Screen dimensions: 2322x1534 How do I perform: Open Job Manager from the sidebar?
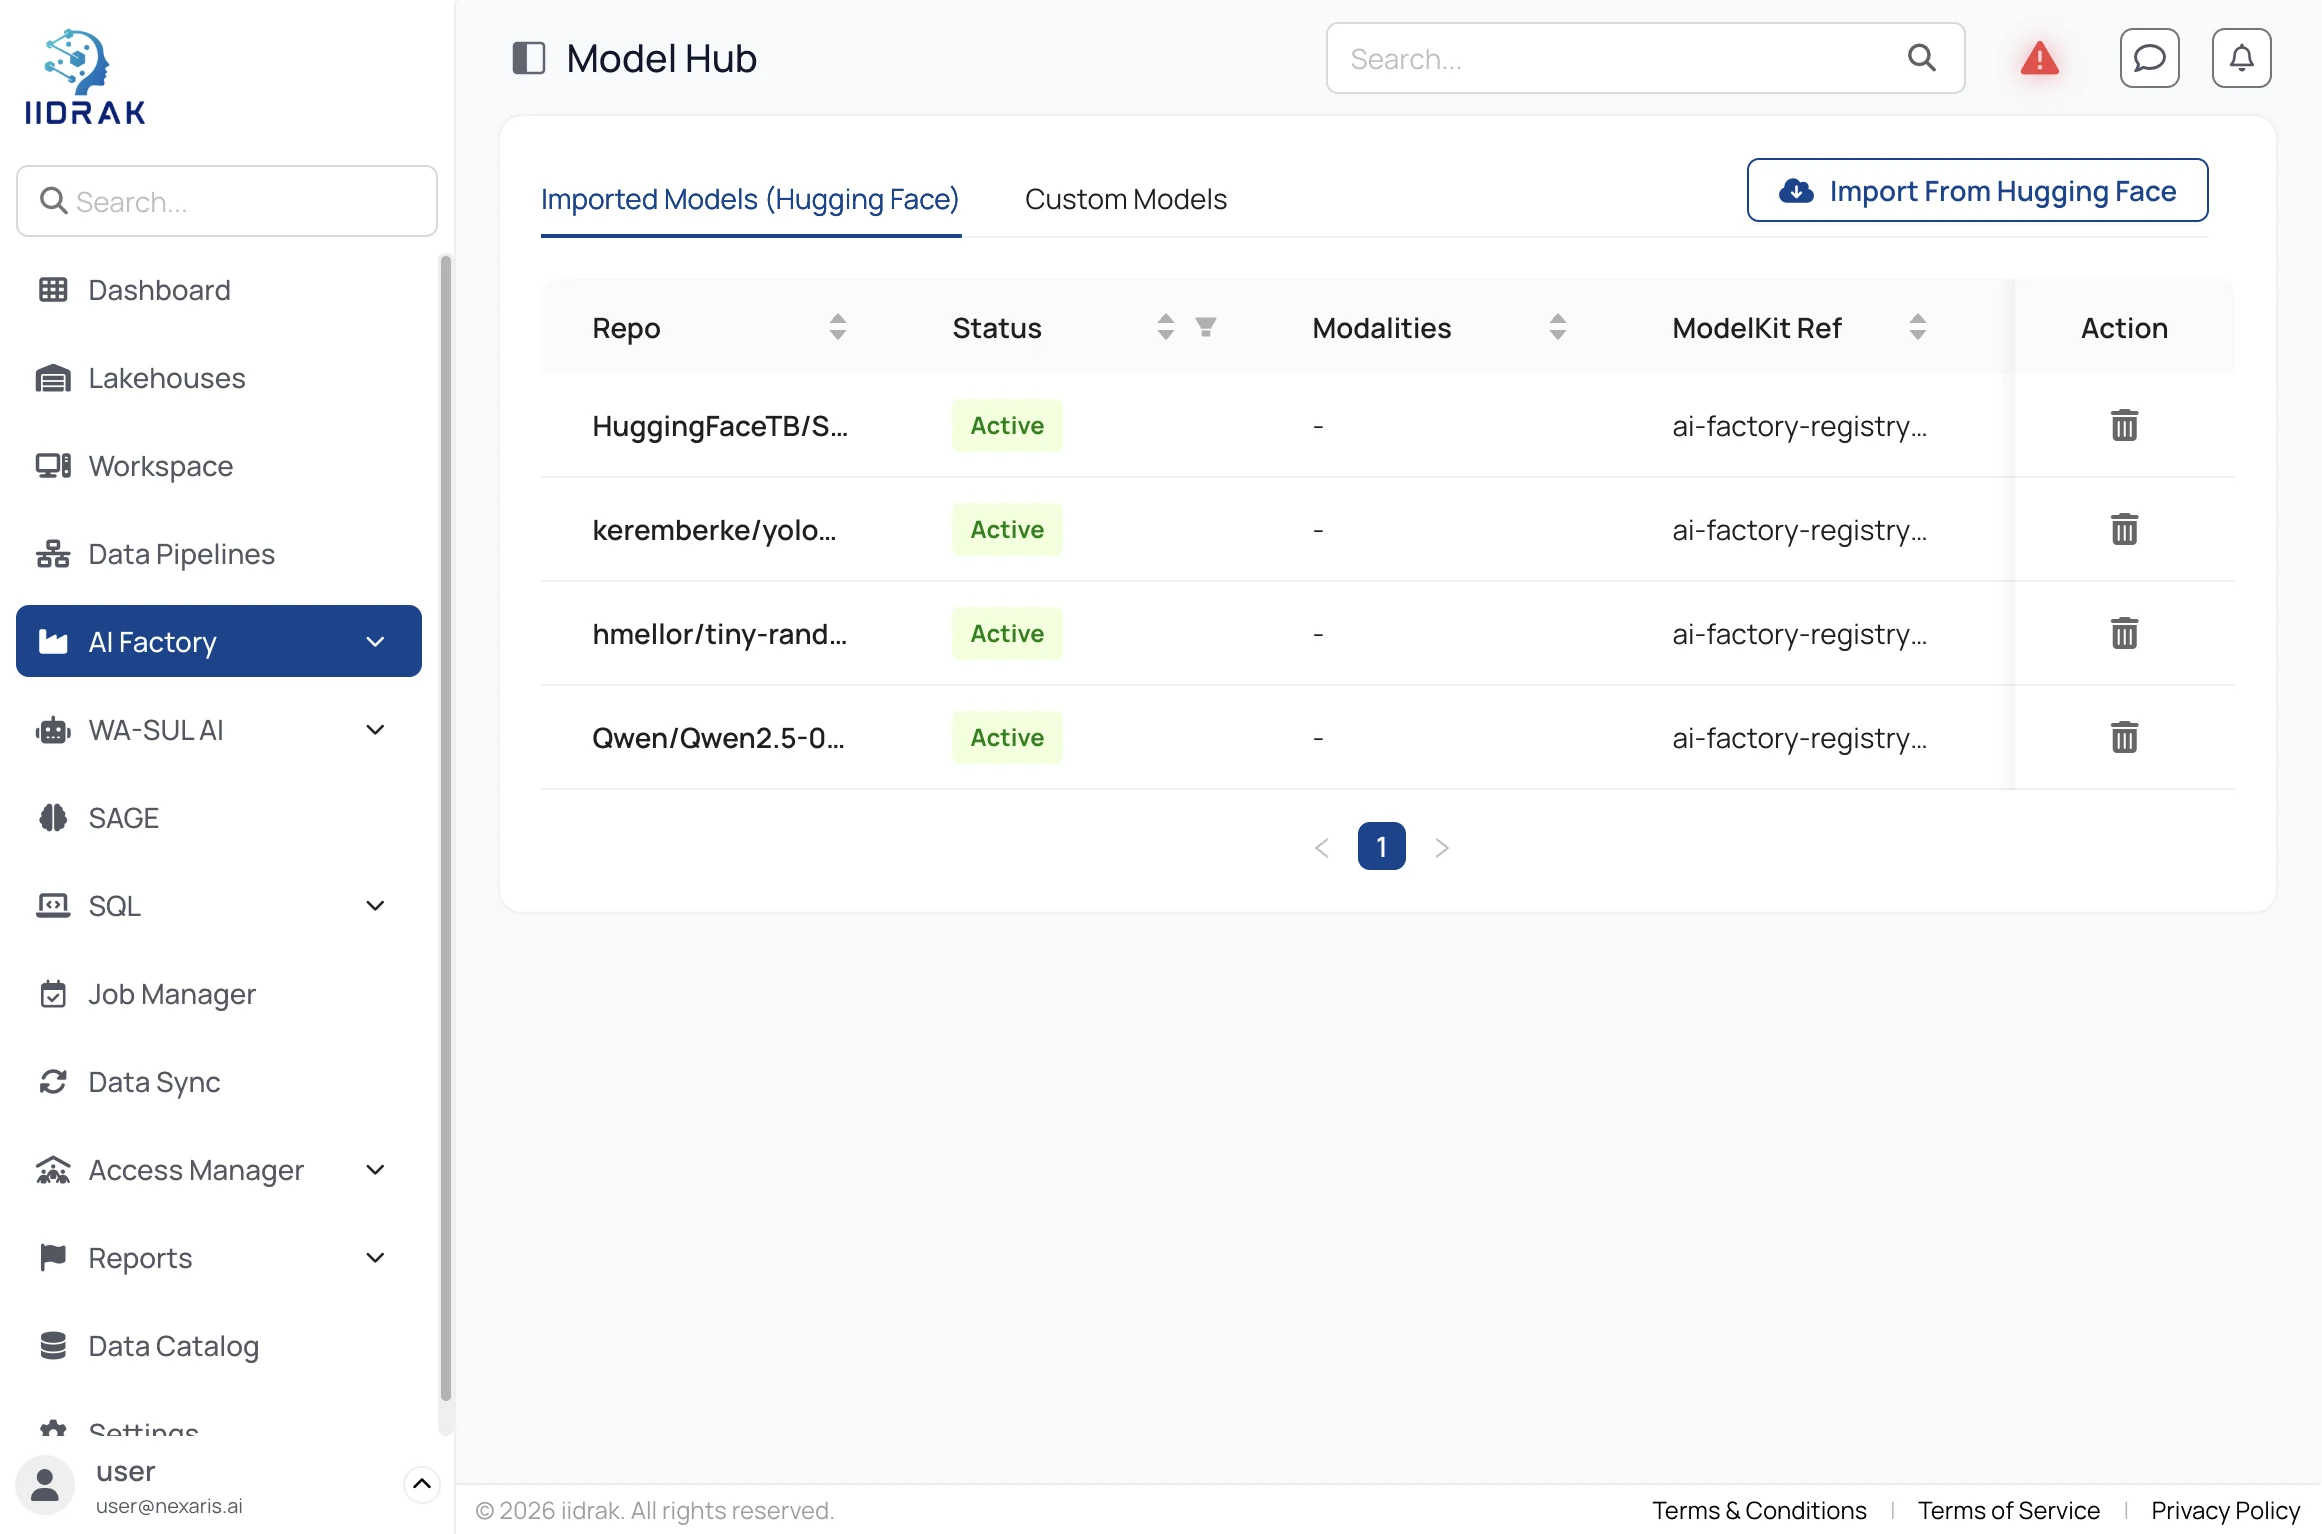coord(219,994)
